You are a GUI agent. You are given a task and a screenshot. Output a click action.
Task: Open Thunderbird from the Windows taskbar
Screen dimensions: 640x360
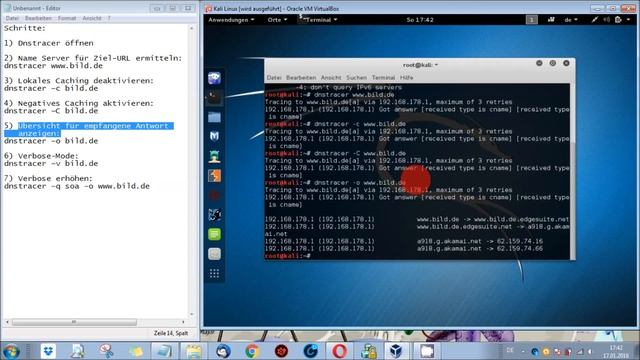tap(223, 351)
